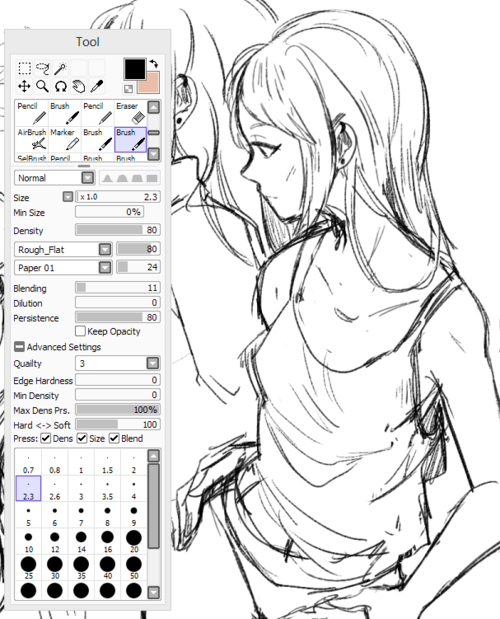
Task: Click the Paper 01 texture intensity slider
Action: 139,267
